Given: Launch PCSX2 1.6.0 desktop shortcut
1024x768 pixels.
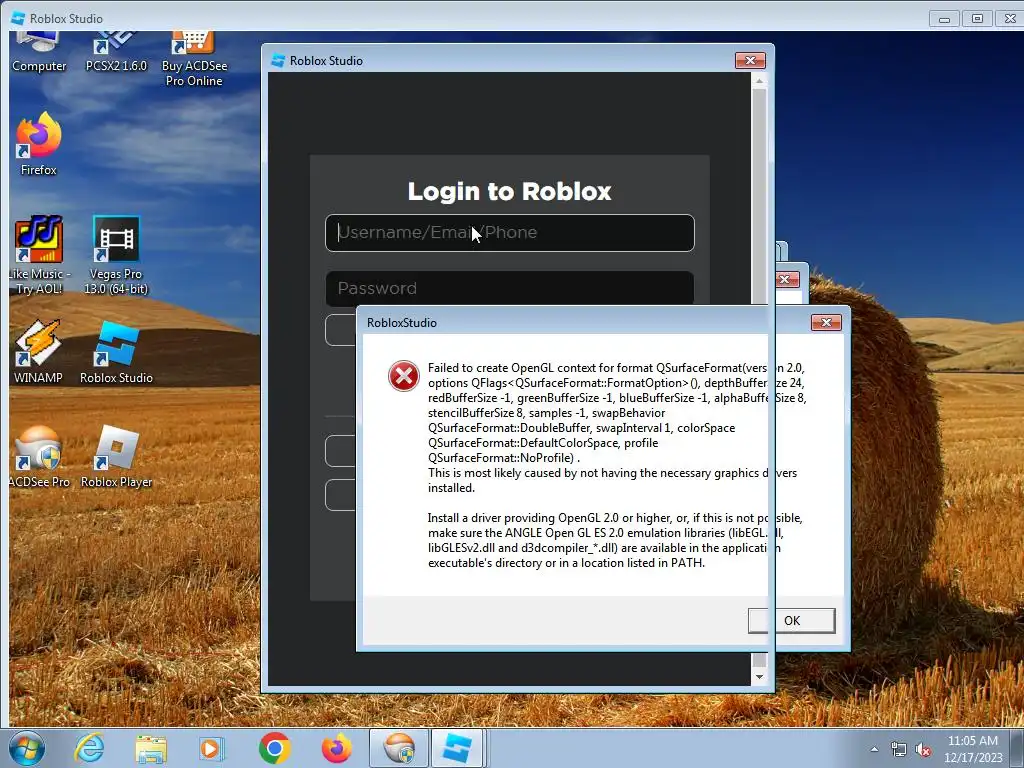Looking at the screenshot, I should (116, 52).
